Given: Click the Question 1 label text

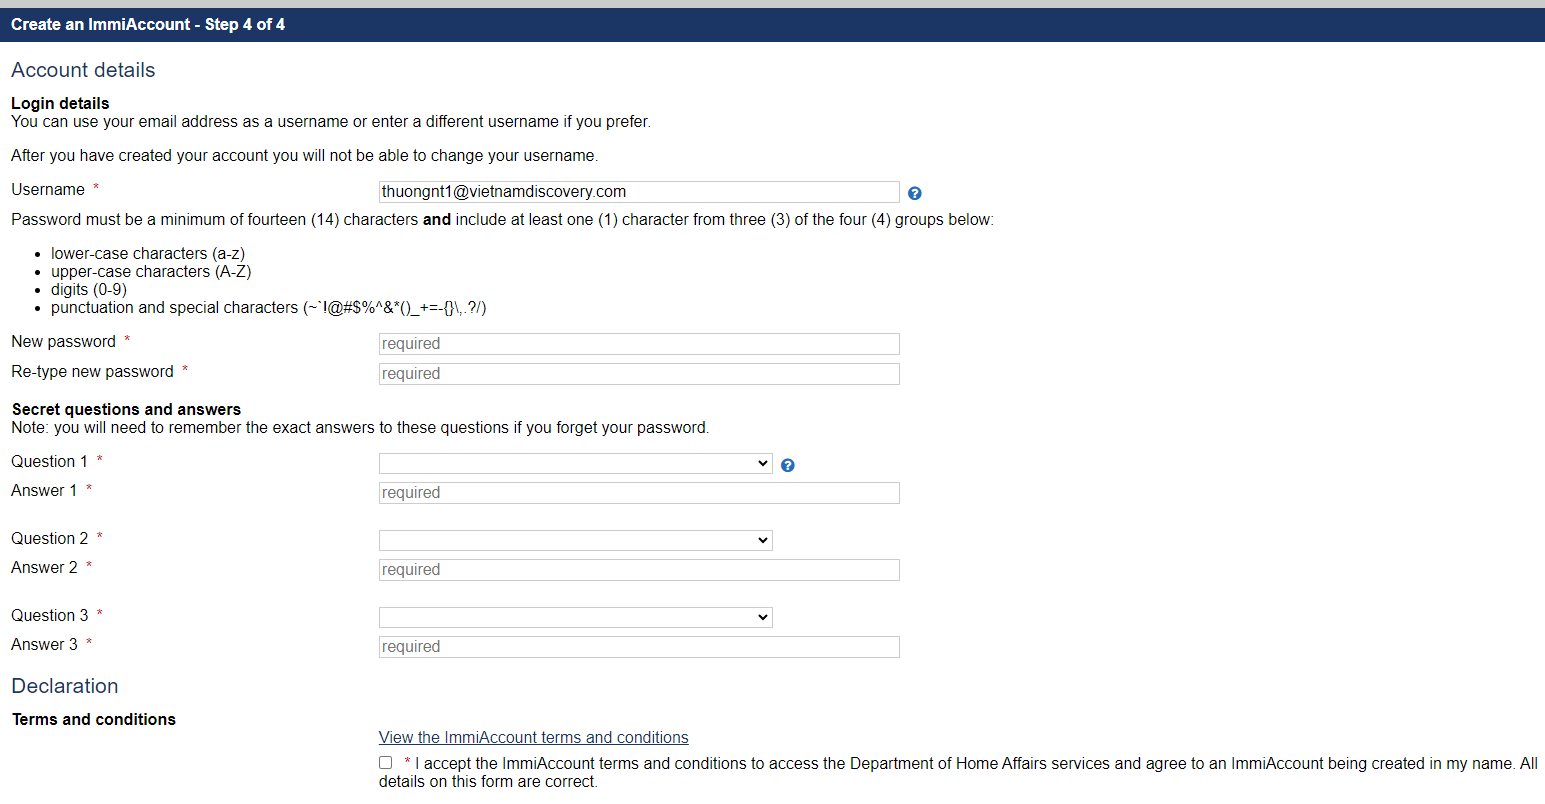Looking at the screenshot, I should [x=49, y=462].
